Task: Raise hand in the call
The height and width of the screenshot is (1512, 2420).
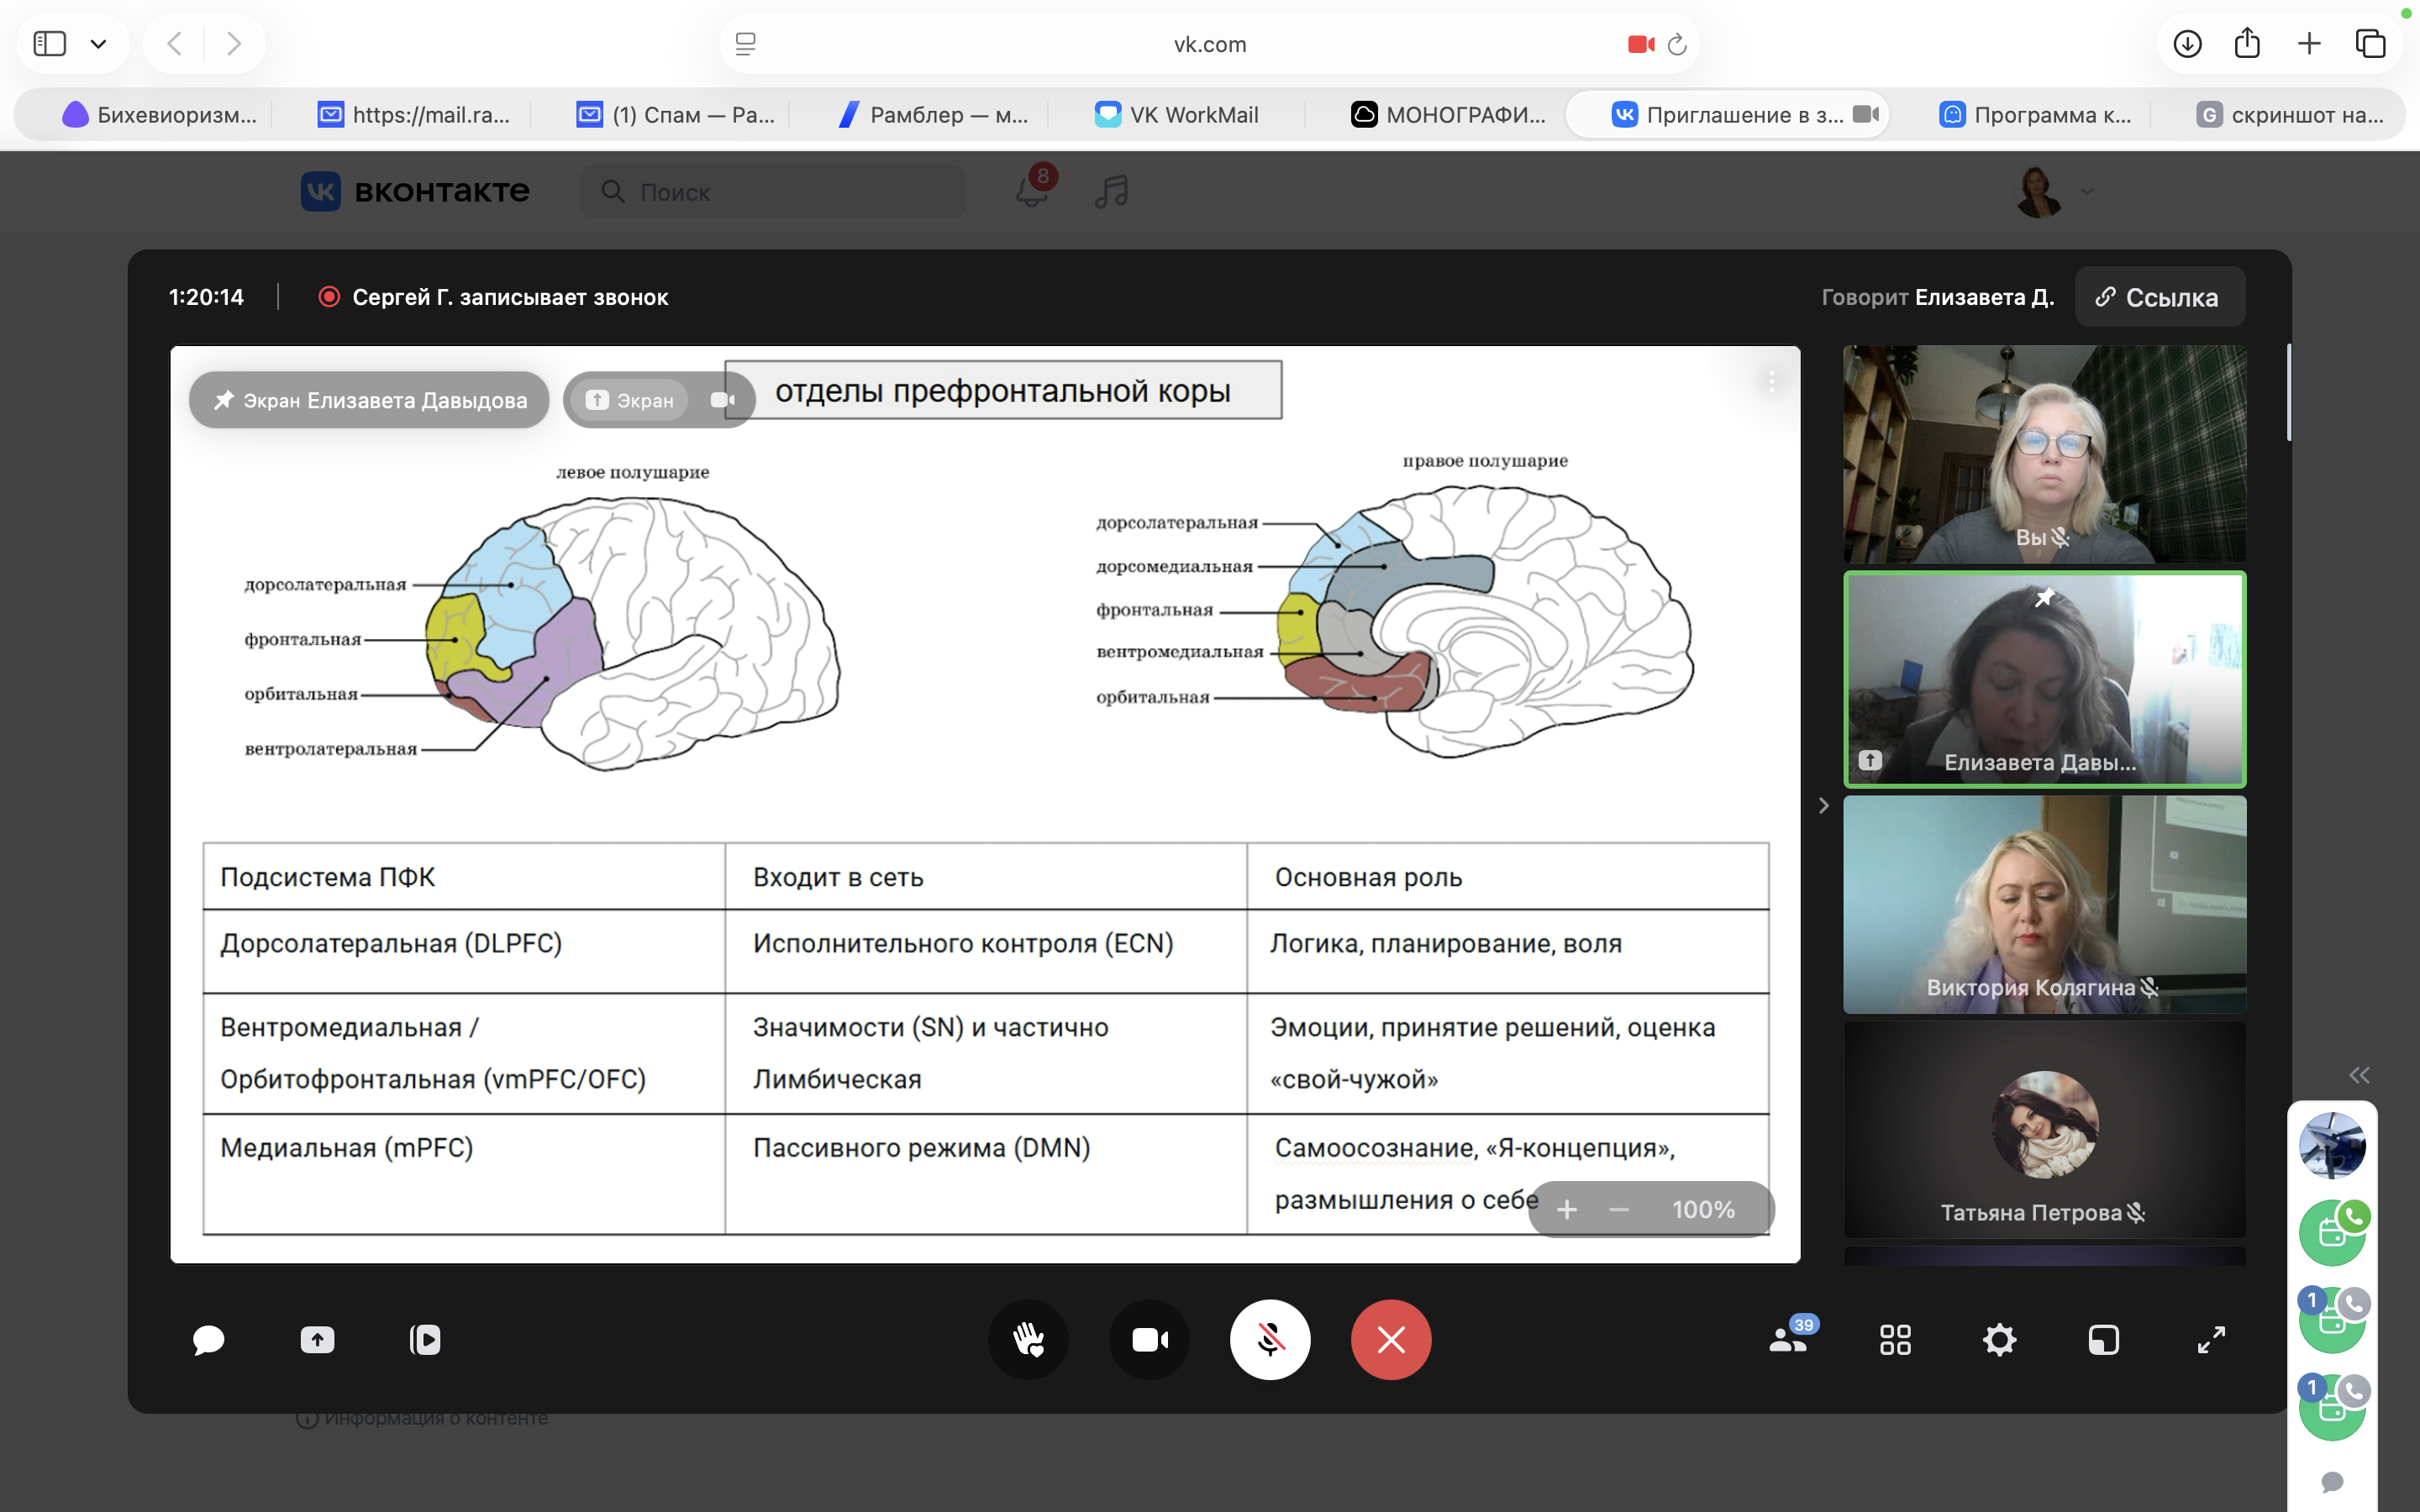Action: (x=1028, y=1339)
